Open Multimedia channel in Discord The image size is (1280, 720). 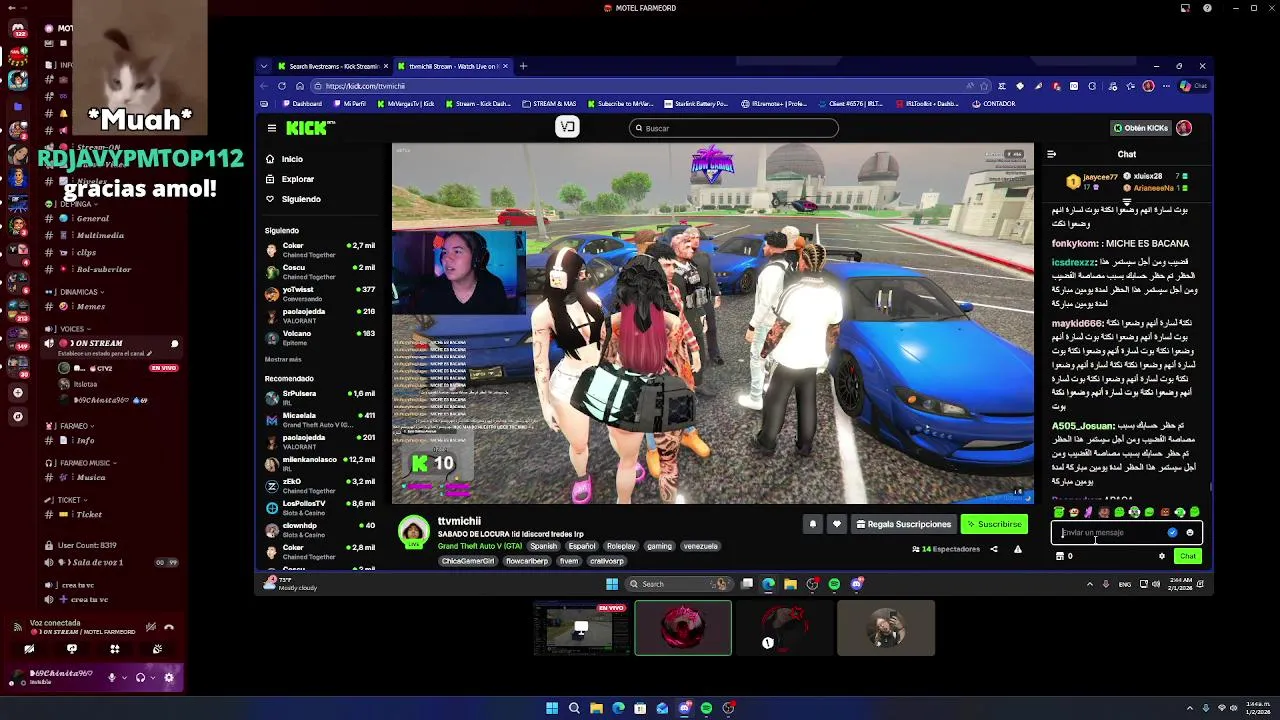(99, 235)
